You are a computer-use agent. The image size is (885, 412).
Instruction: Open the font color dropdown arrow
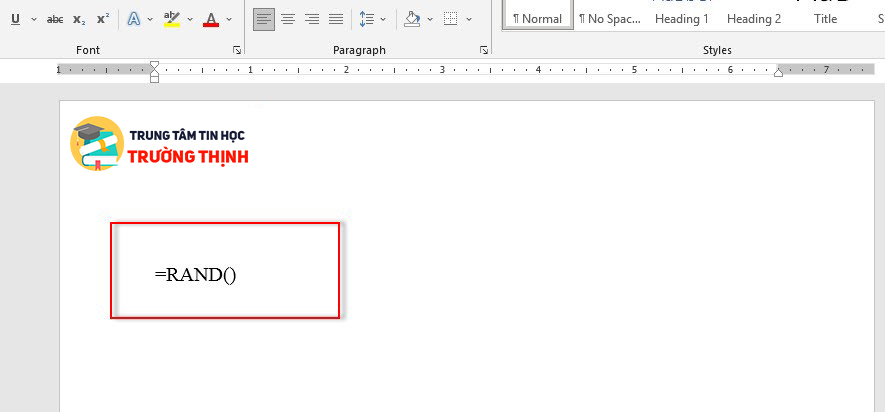tap(229, 19)
